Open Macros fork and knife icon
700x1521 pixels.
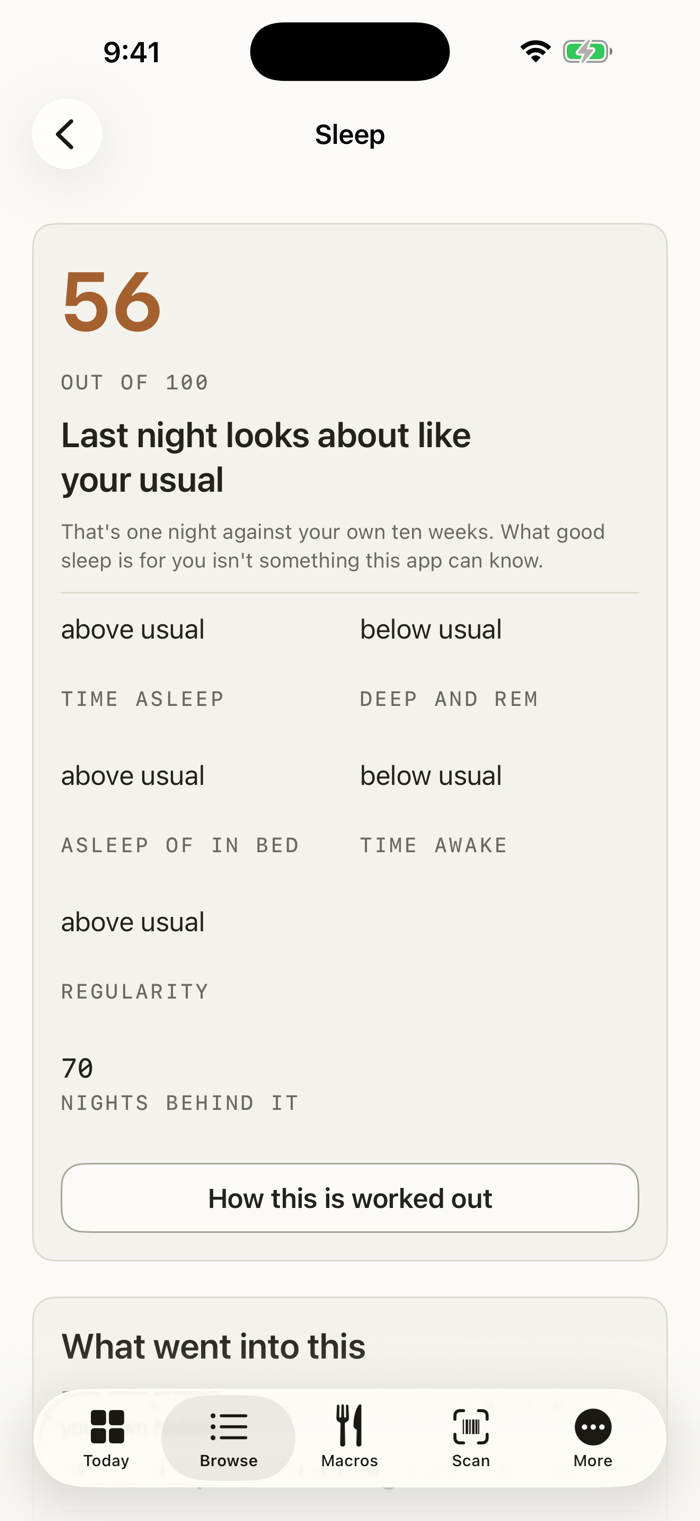pyautogui.click(x=349, y=1425)
